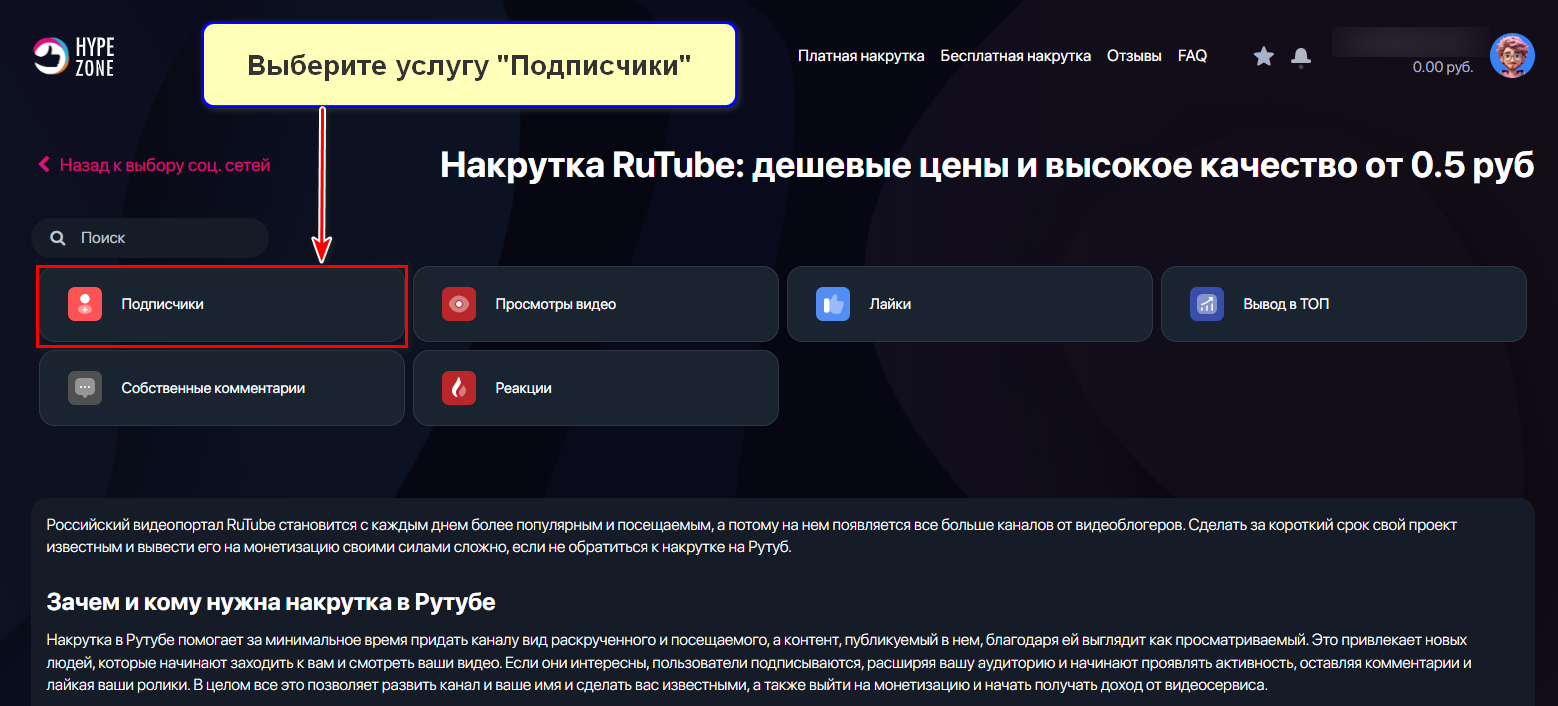Select the Лайки service card
Viewport: 1558px width, 706px height.
point(970,304)
